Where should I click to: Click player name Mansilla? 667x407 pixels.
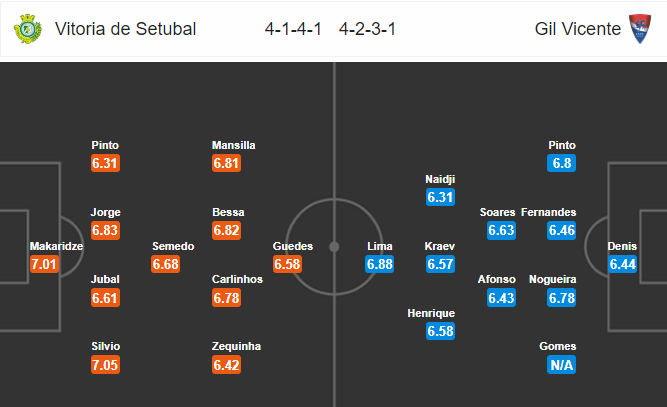coord(234,145)
